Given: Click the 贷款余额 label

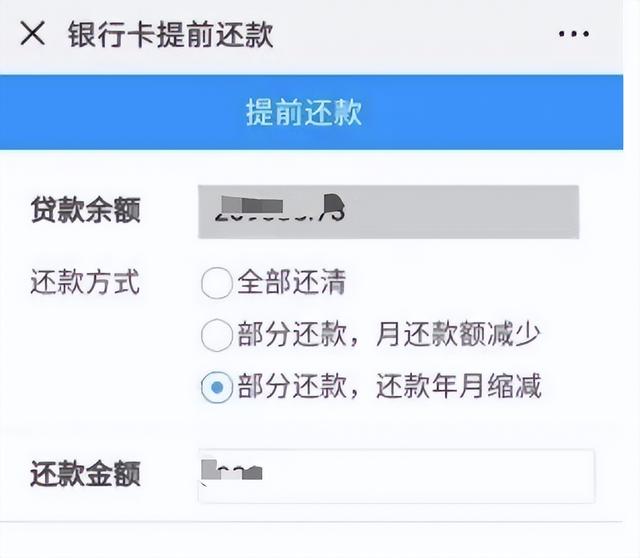Looking at the screenshot, I should pyautogui.click(x=86, y=210).
